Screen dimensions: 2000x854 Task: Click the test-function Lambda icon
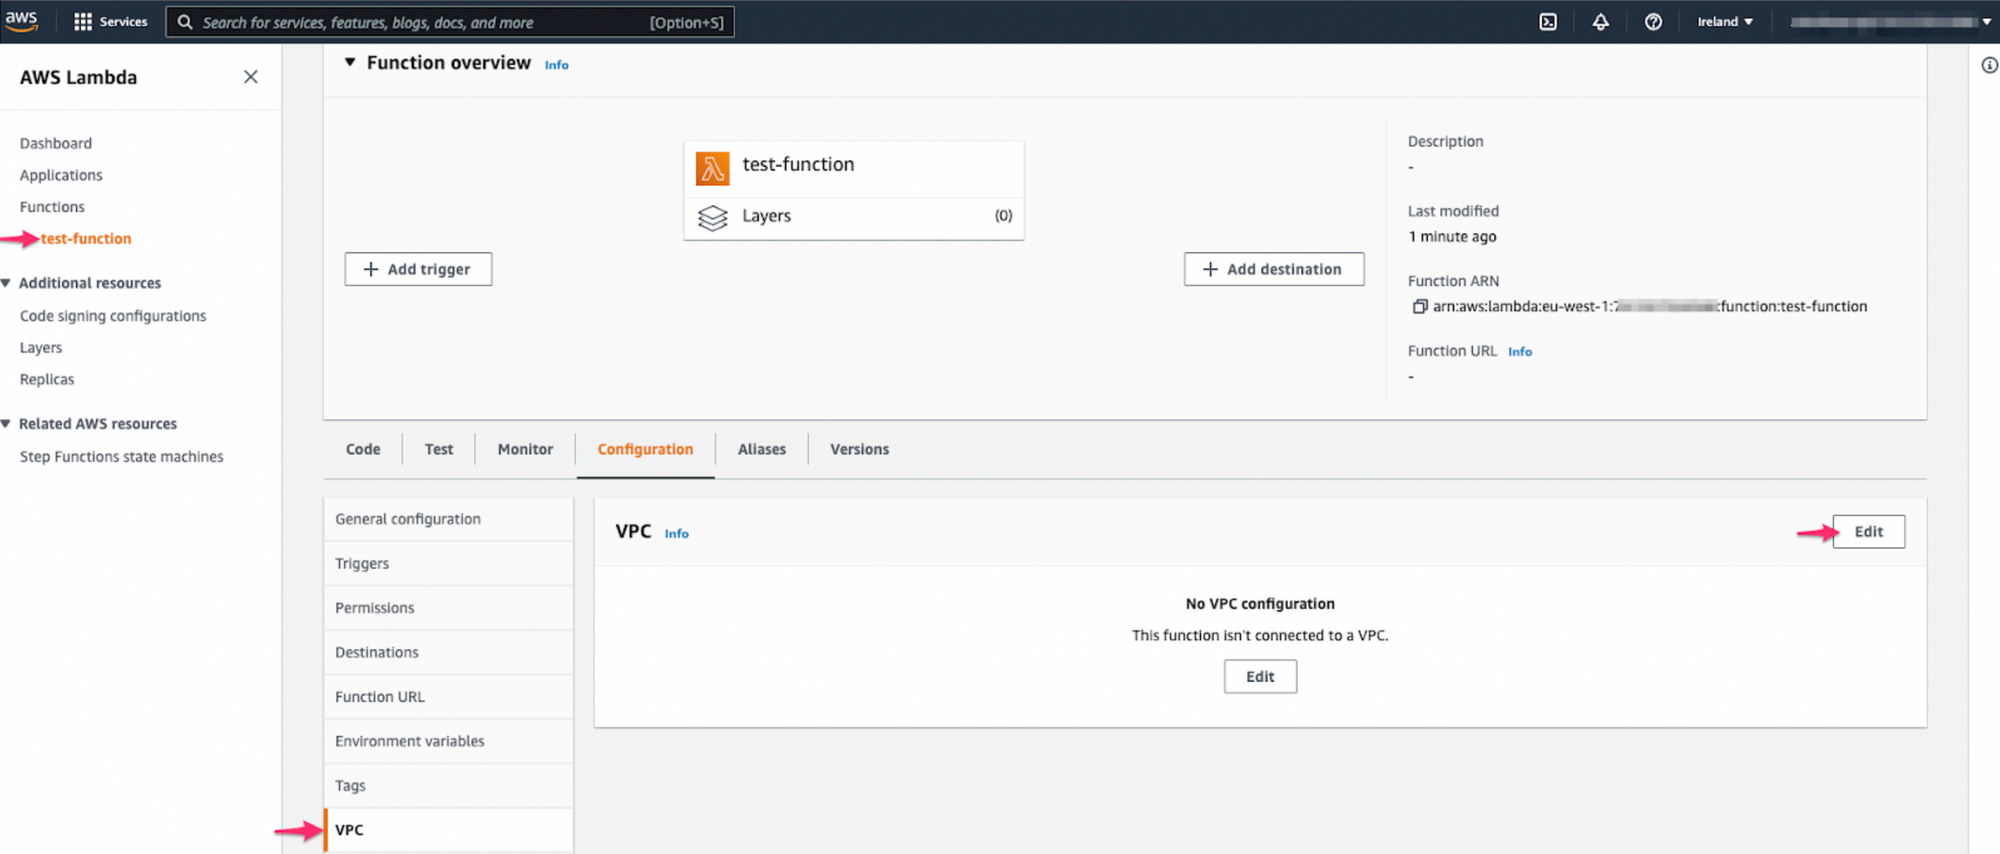click(712, 168)
